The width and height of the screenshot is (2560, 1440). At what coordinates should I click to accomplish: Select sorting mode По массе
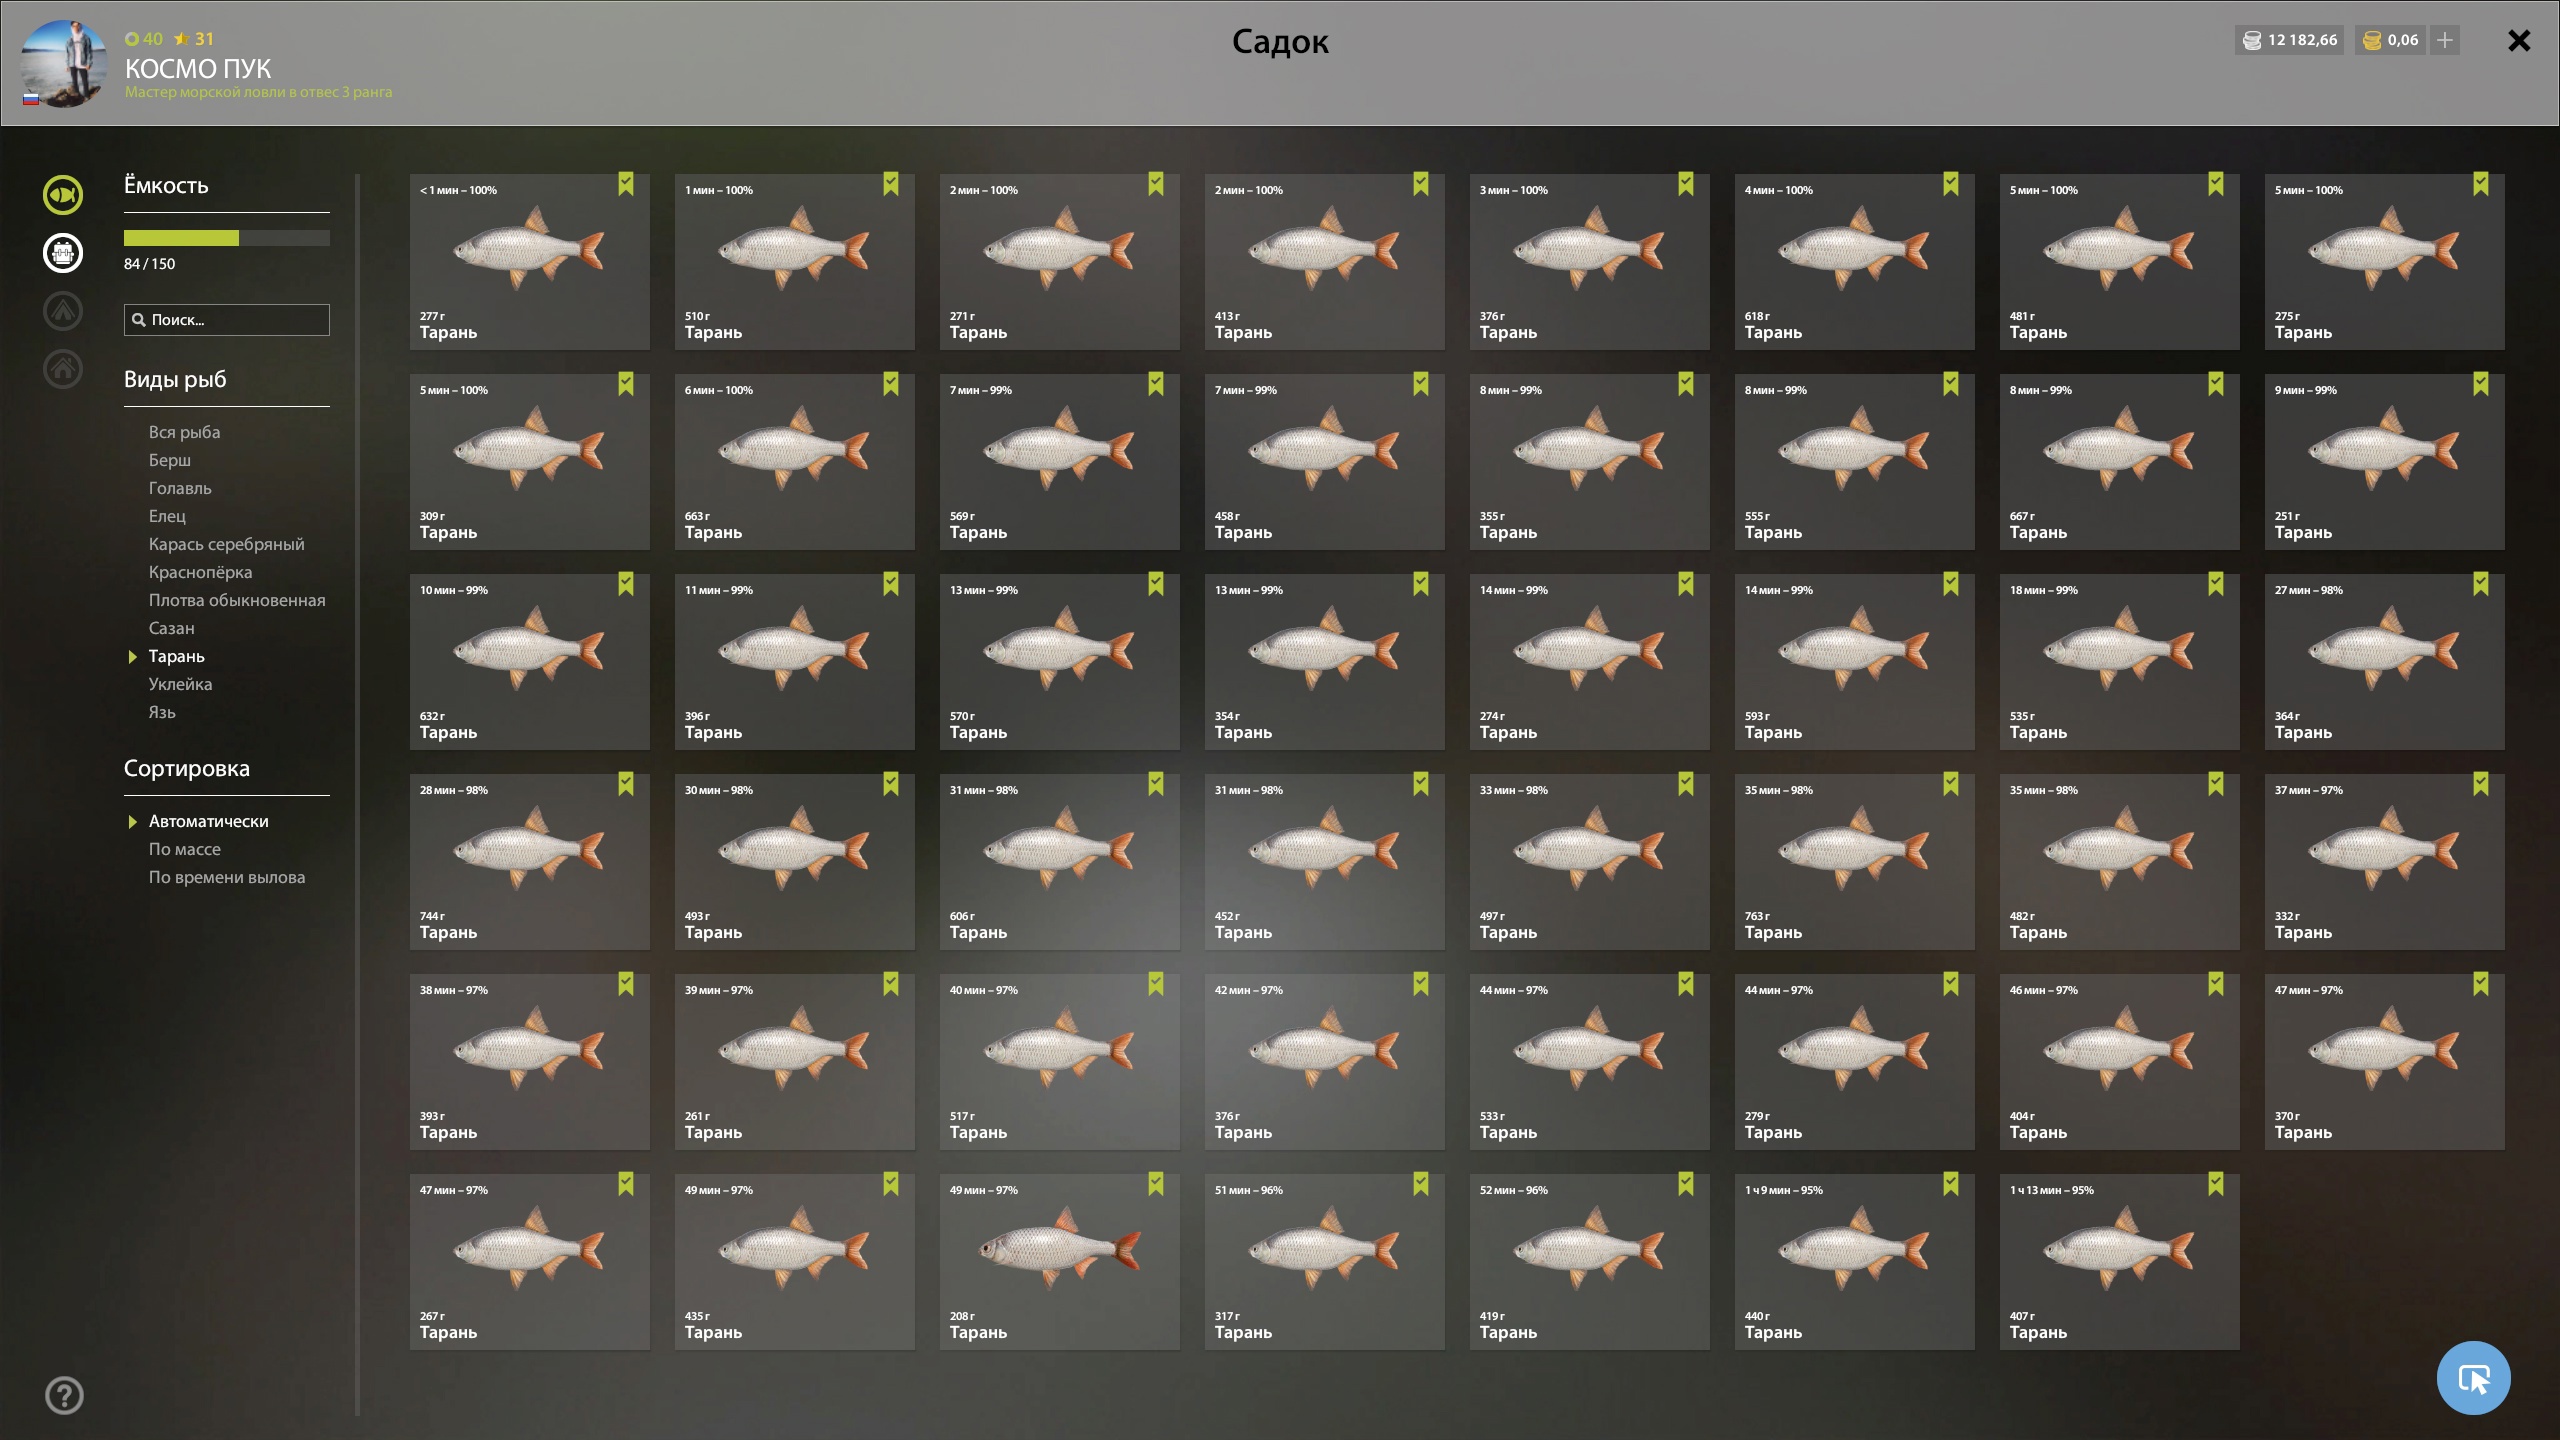click(x=185, y=849)
